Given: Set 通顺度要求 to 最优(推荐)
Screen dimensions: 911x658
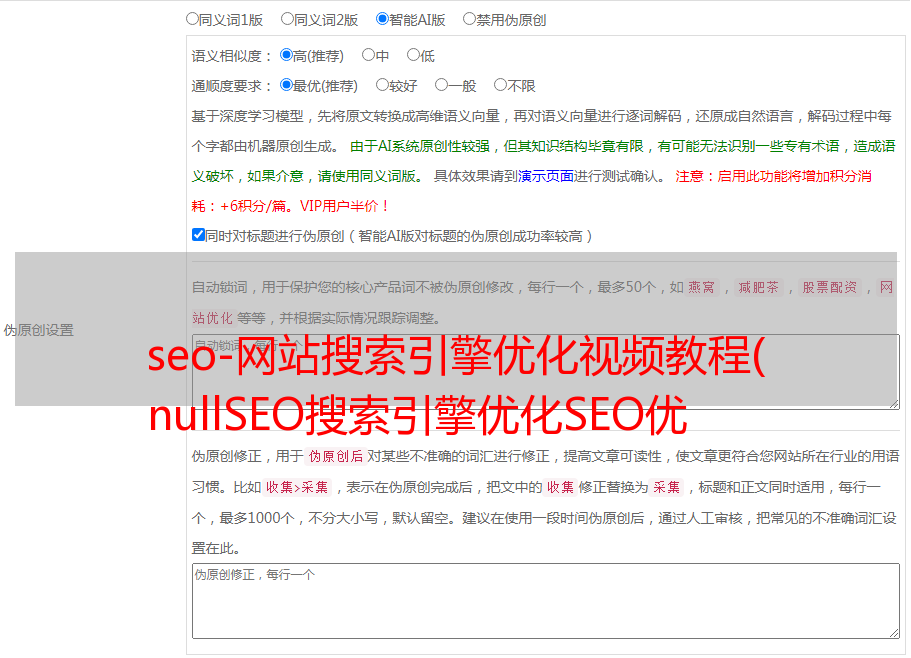Looking at the screenshot, I should [286, 85].
